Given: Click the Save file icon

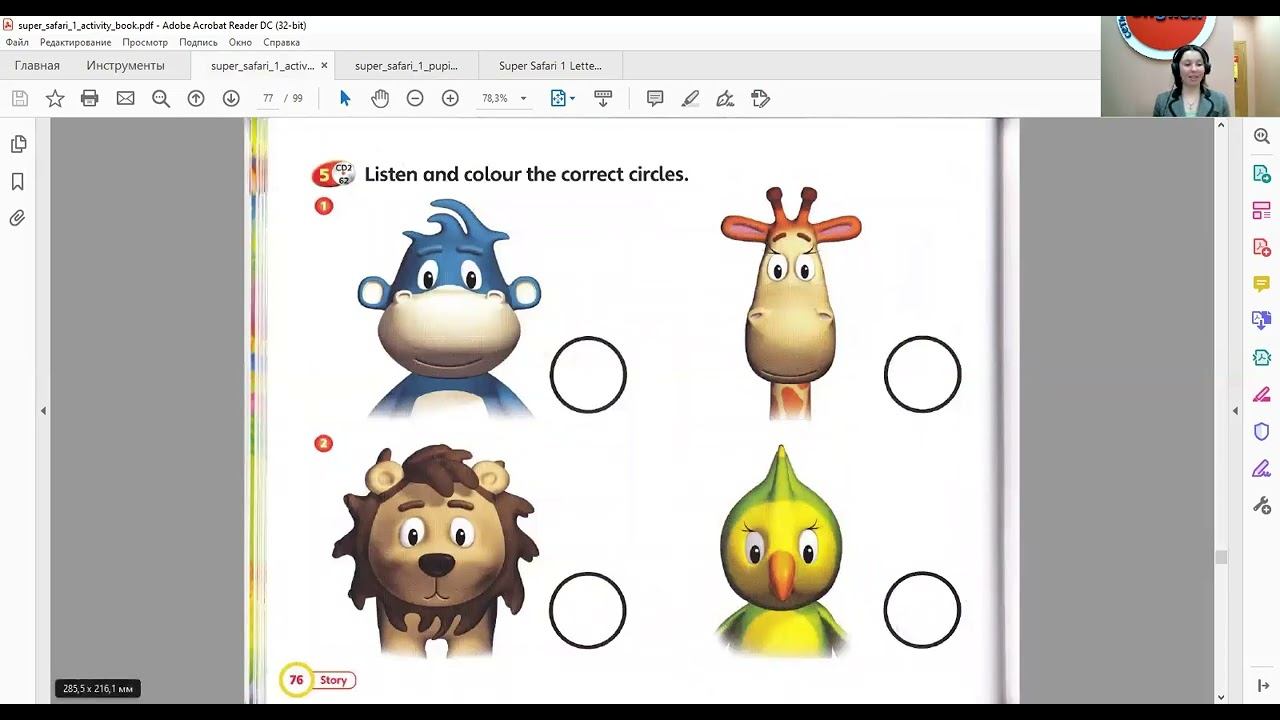Looking at the screenshot, I should click(20, 98).
